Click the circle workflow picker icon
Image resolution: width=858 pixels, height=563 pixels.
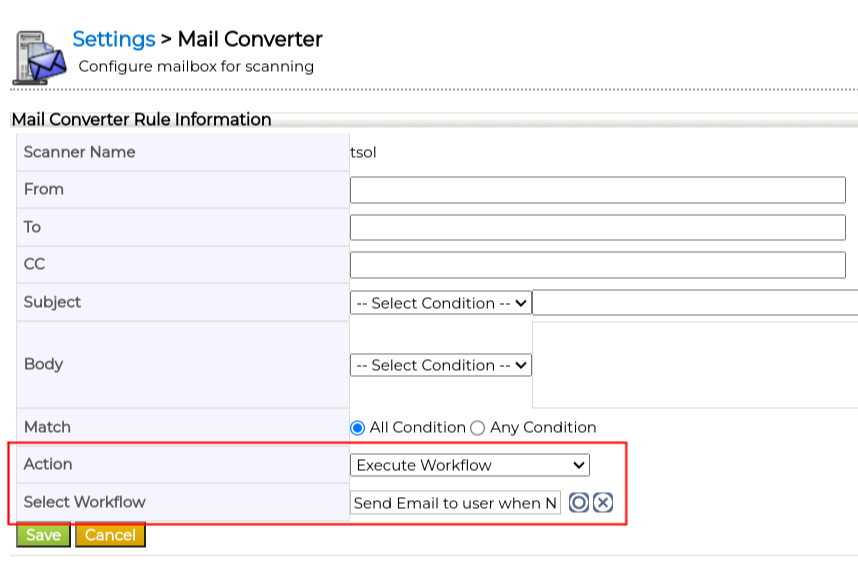(578, 503)
